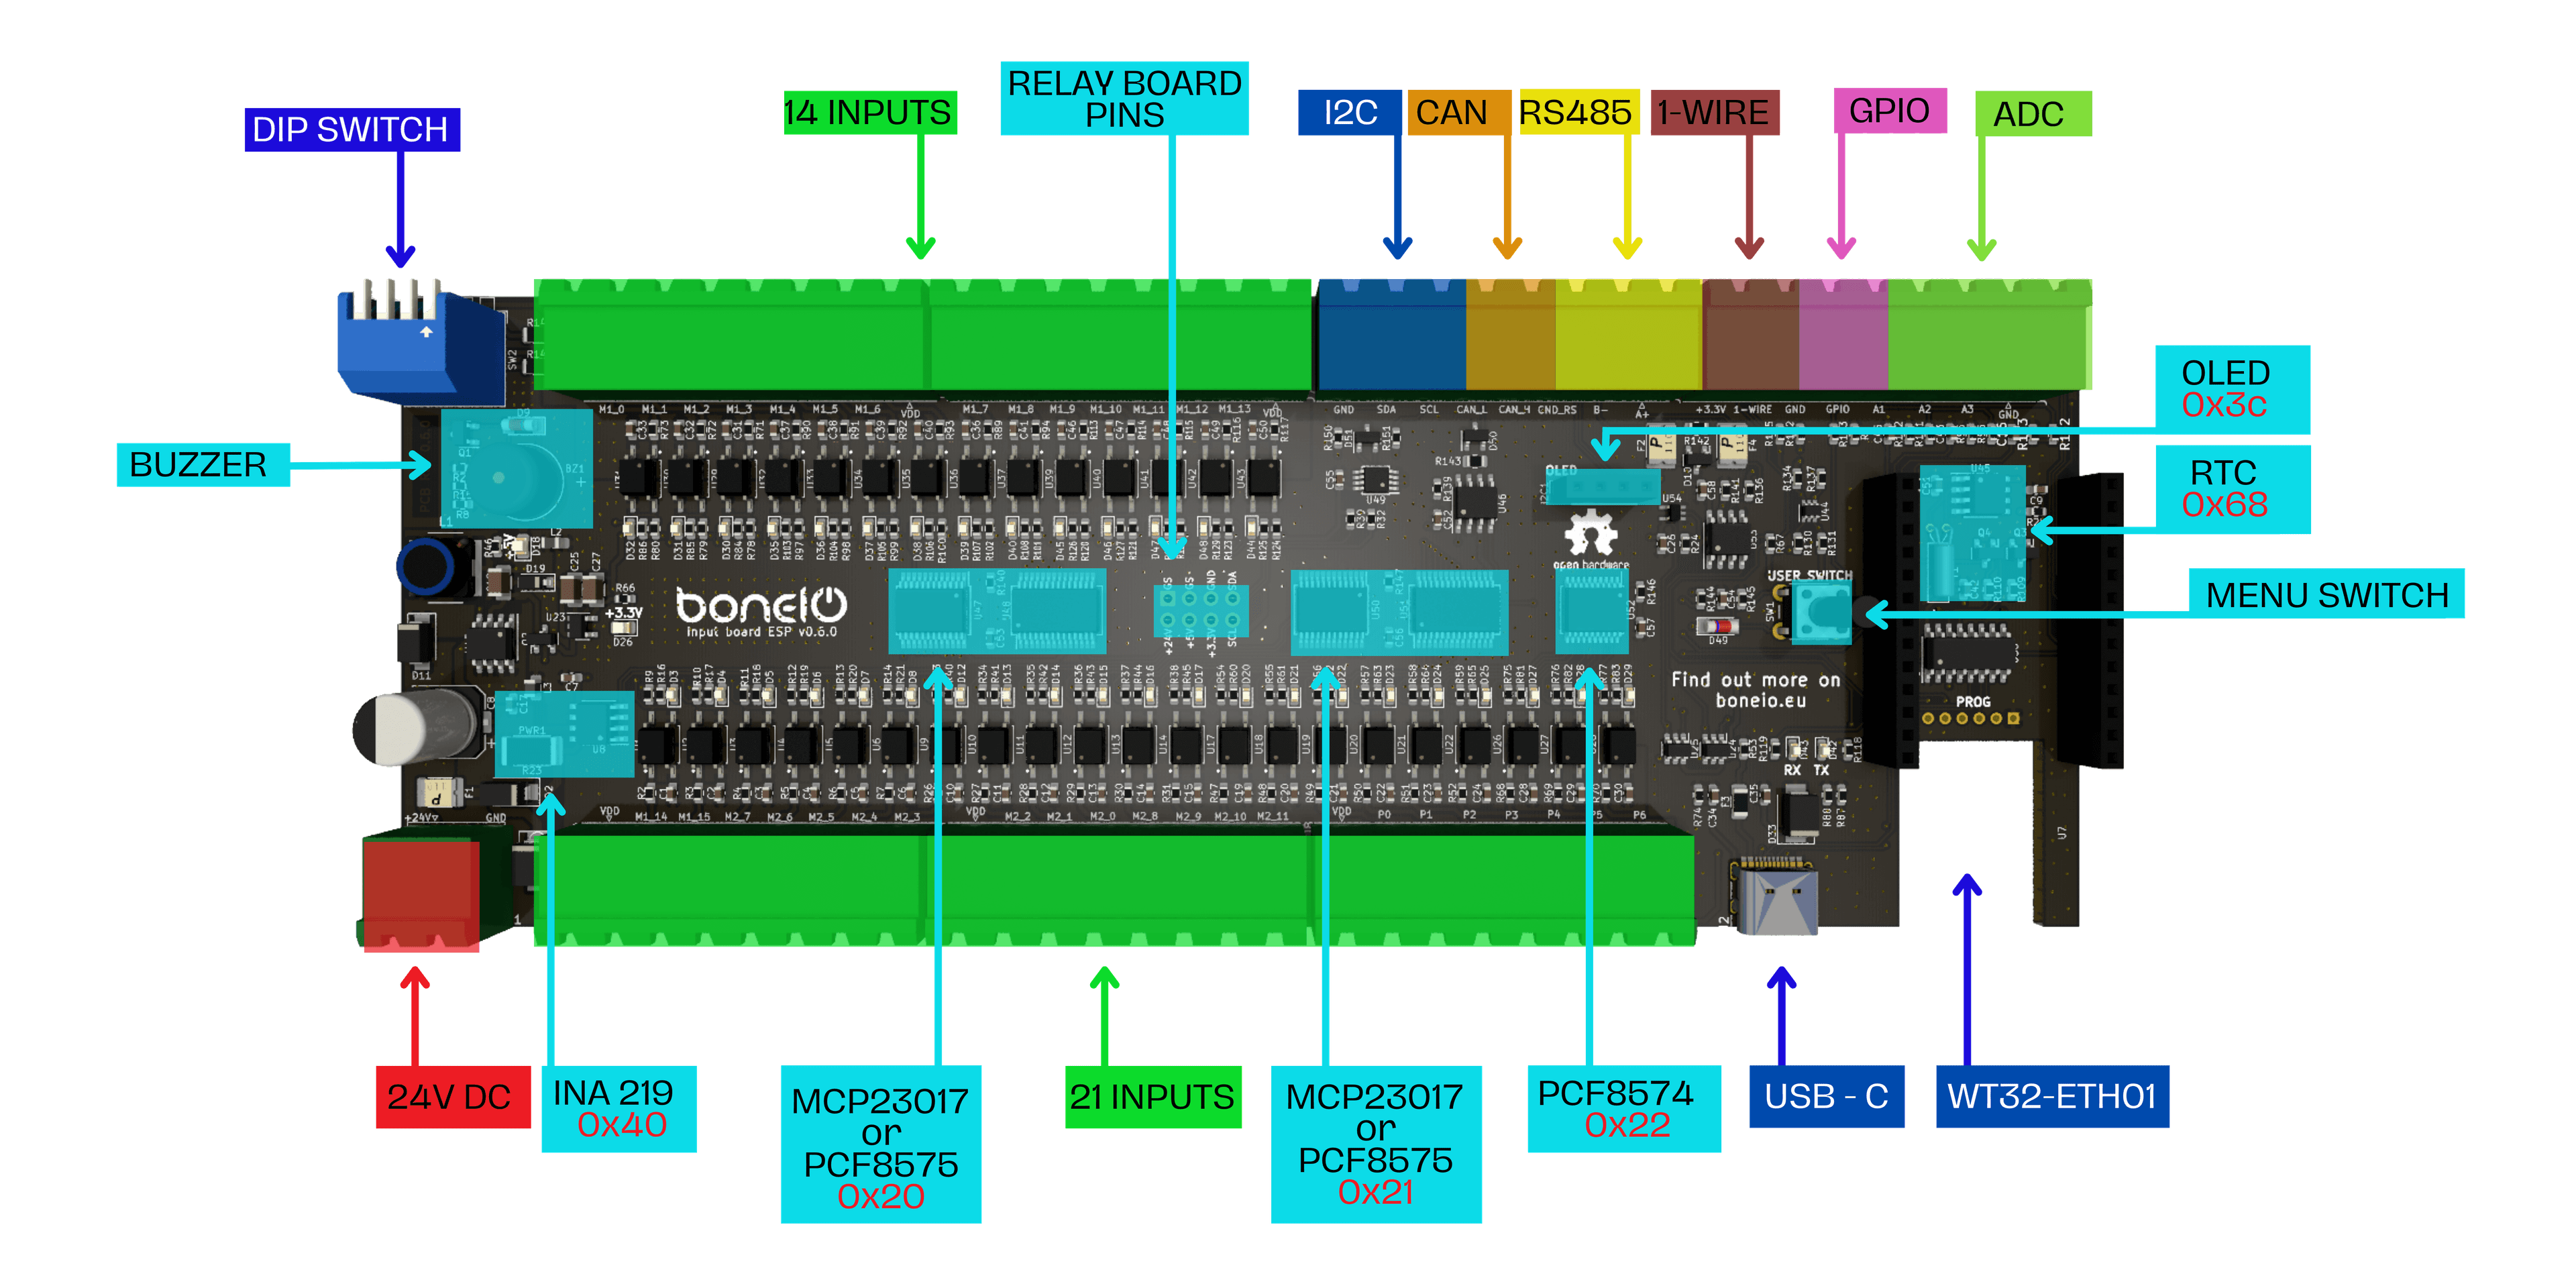Image resolution: width=2576 pixels, height=1288 pixels.
Task: Click the highlighted PCF8574 chip
Action: [x=1592, y=612]
